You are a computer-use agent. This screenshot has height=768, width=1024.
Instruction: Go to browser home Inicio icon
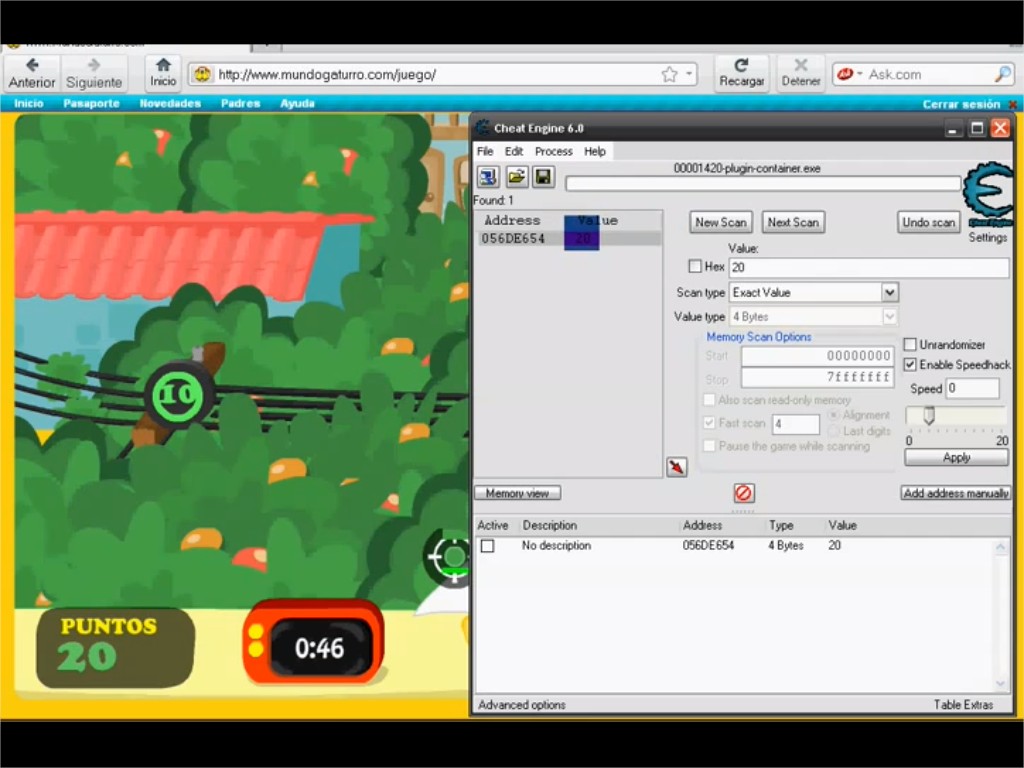pos(163,73)
